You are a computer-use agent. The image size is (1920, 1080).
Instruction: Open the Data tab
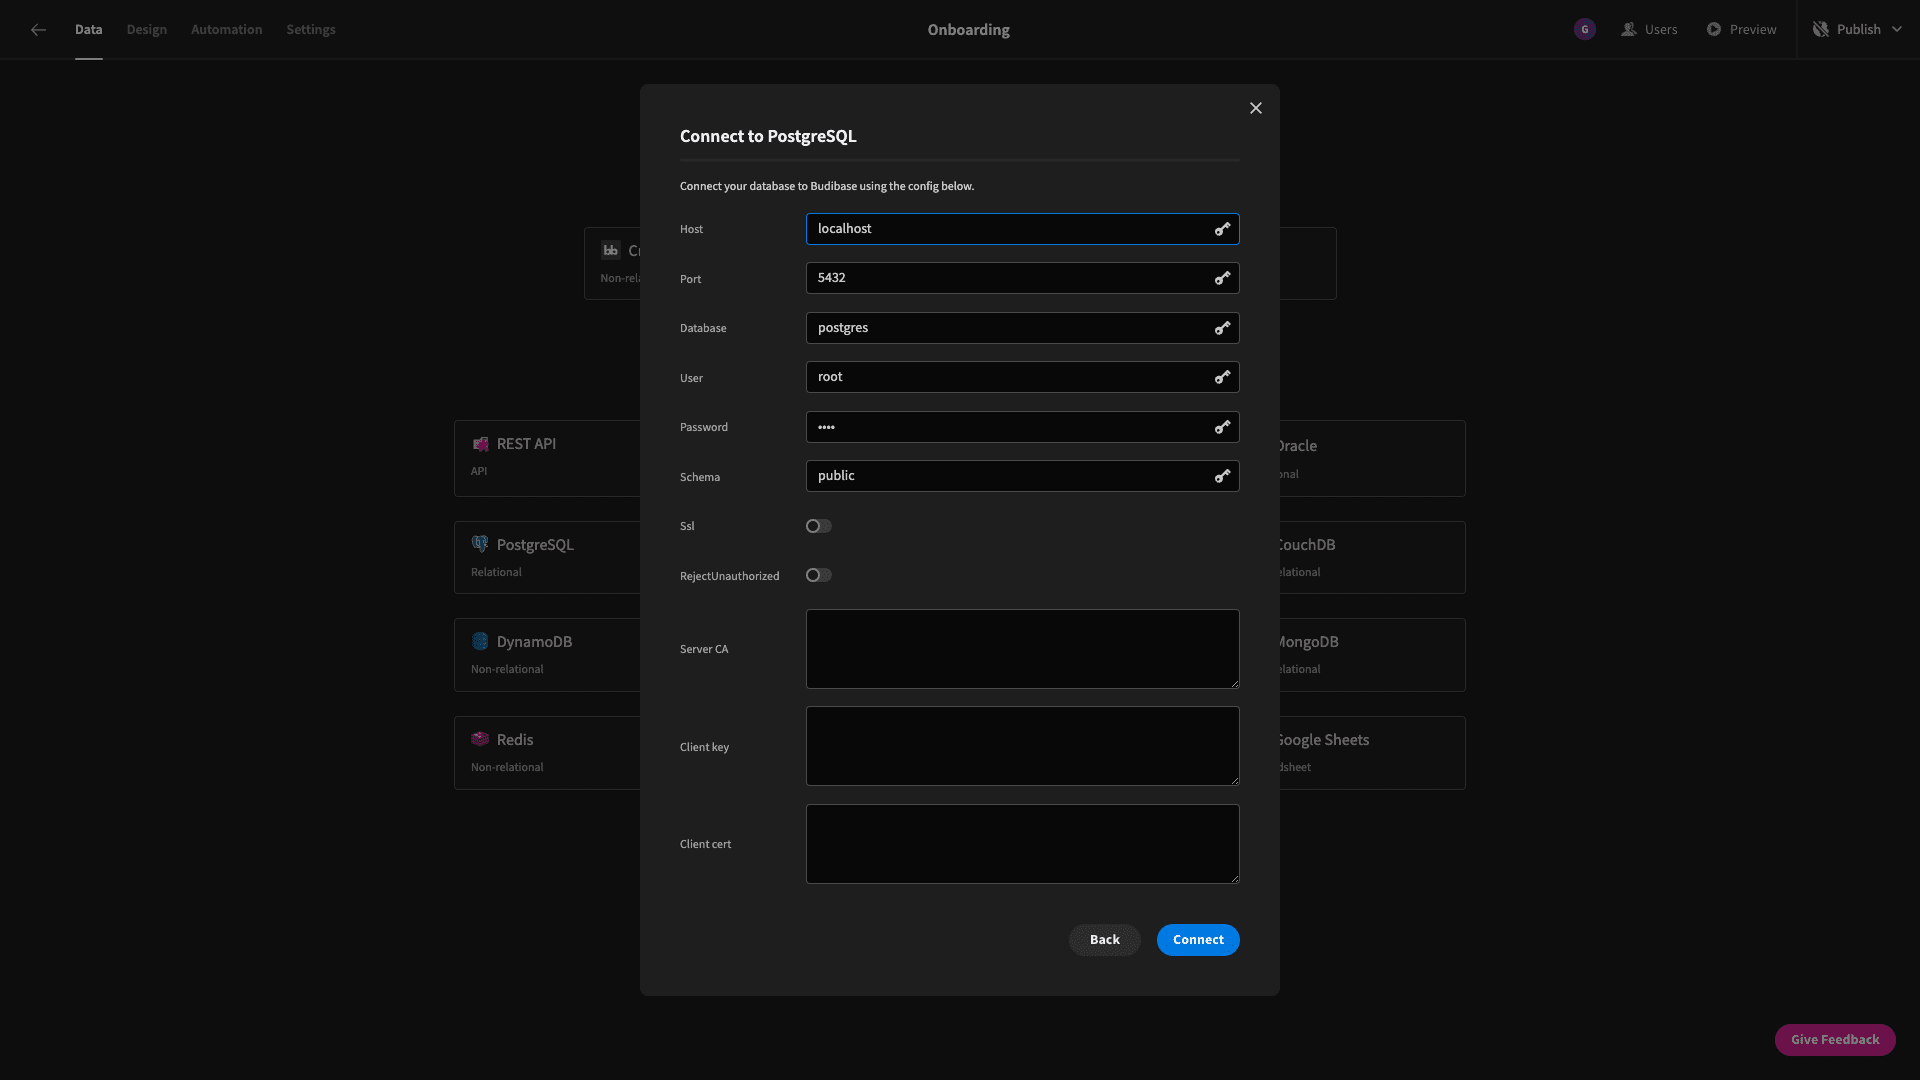point(88,30)
